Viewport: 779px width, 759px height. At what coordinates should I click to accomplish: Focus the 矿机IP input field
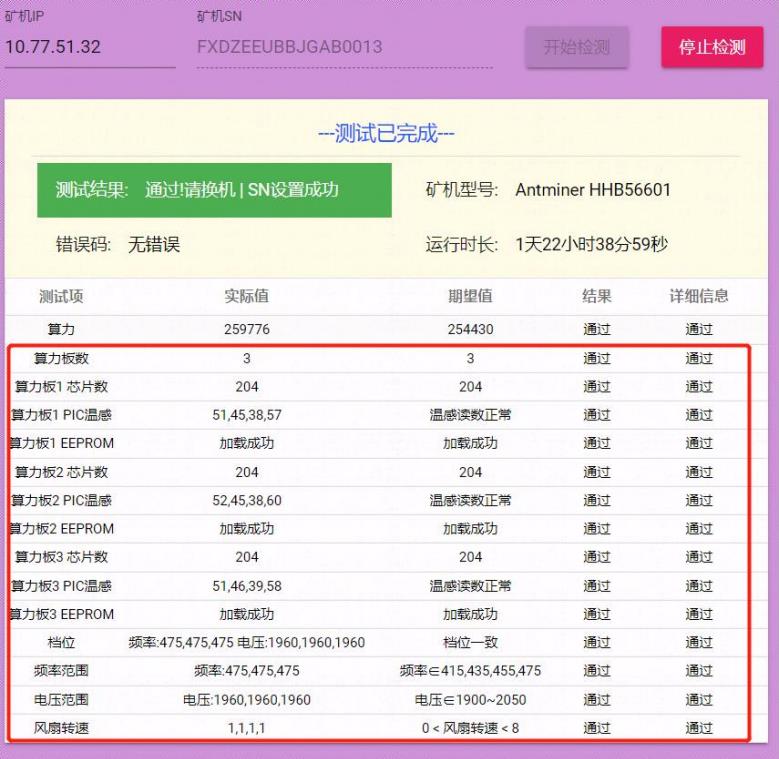(x=88, y=47)
